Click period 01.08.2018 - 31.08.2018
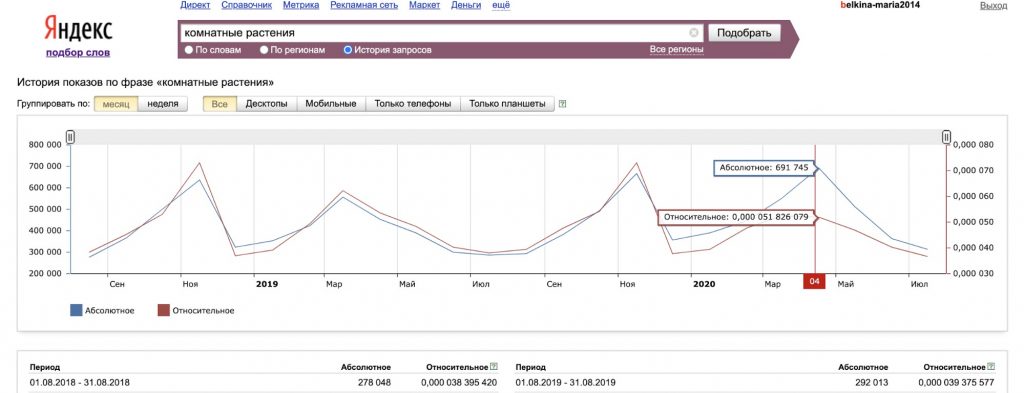This screenshot has height=393, width=1024. point(80,383)
